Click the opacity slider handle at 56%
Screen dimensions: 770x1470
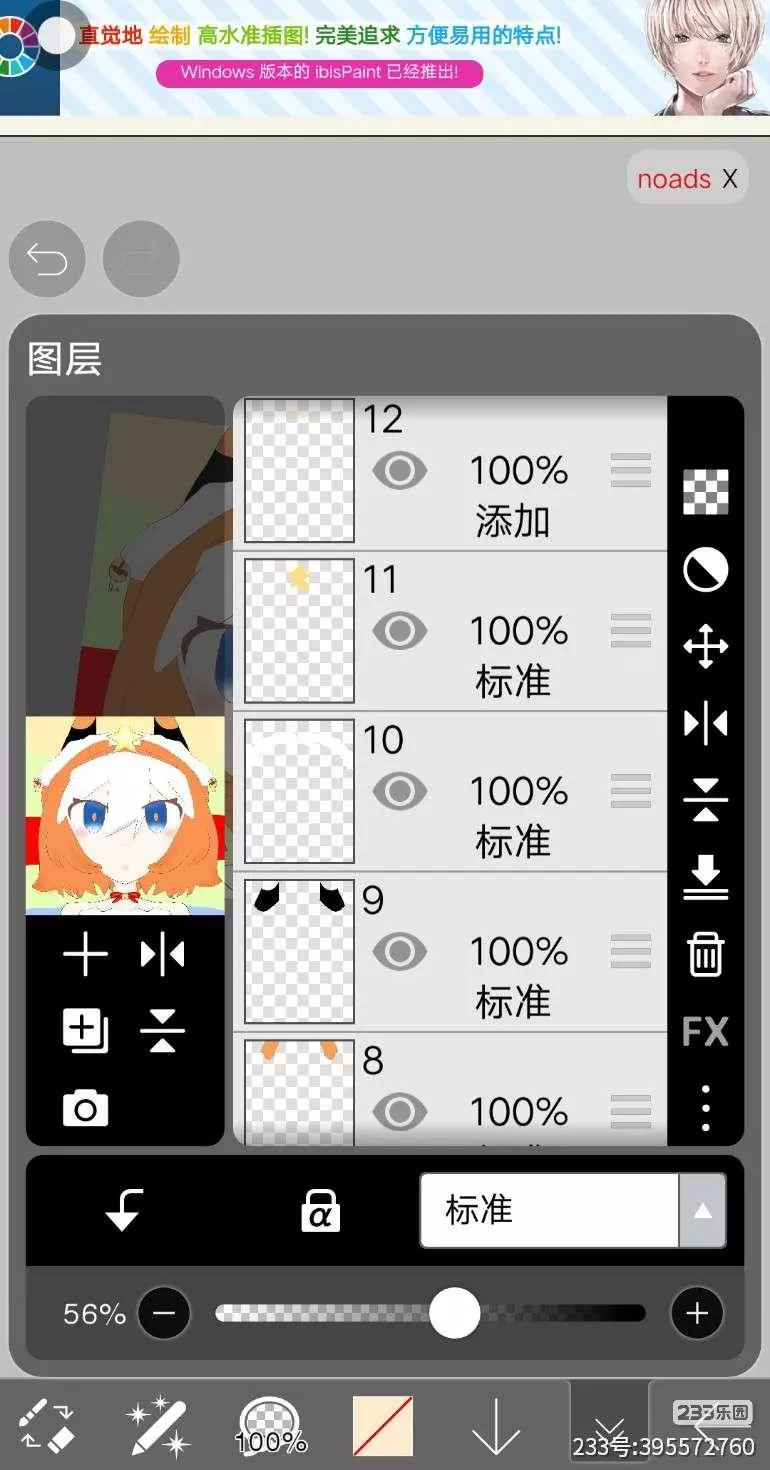(x=455, y=1313)
